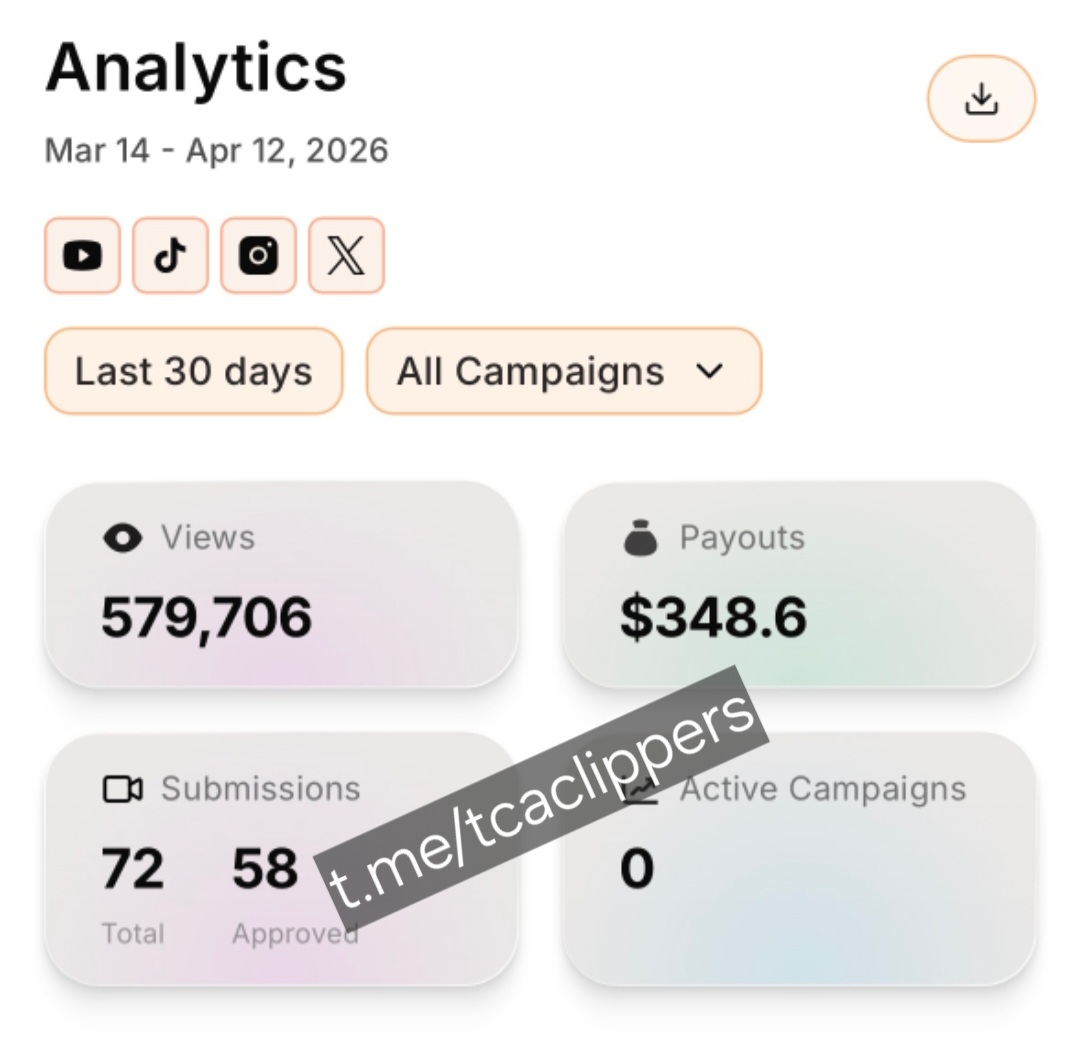The image size is (1080, 1038).
Task: Toggle the TikTok platform filter
Action: (x=170, y=256)
